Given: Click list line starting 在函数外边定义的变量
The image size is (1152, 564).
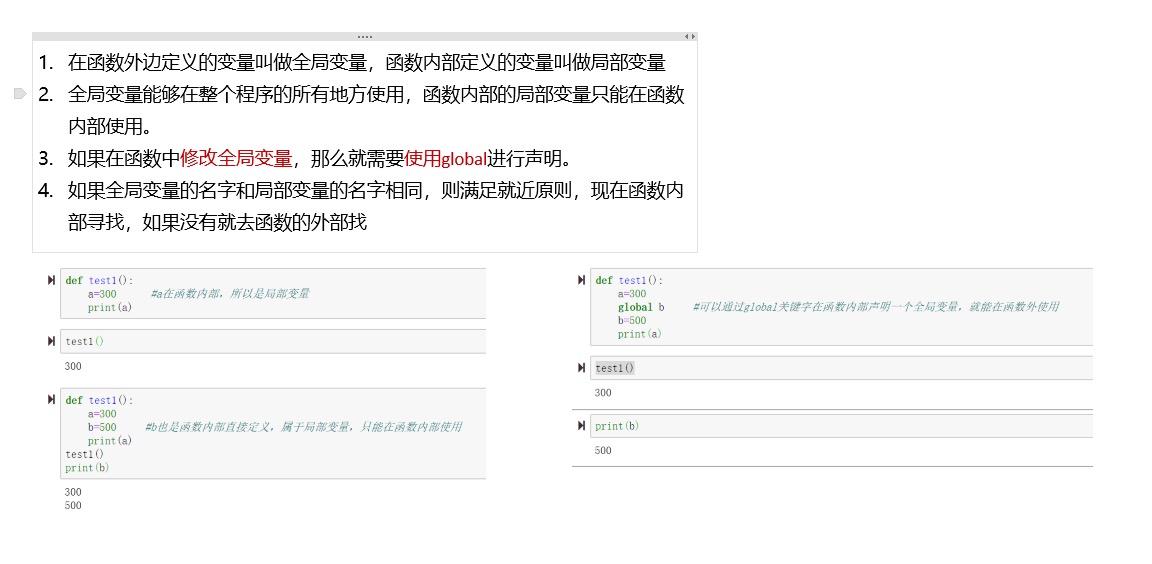Looking at the screenshot, I should point(367,63).
